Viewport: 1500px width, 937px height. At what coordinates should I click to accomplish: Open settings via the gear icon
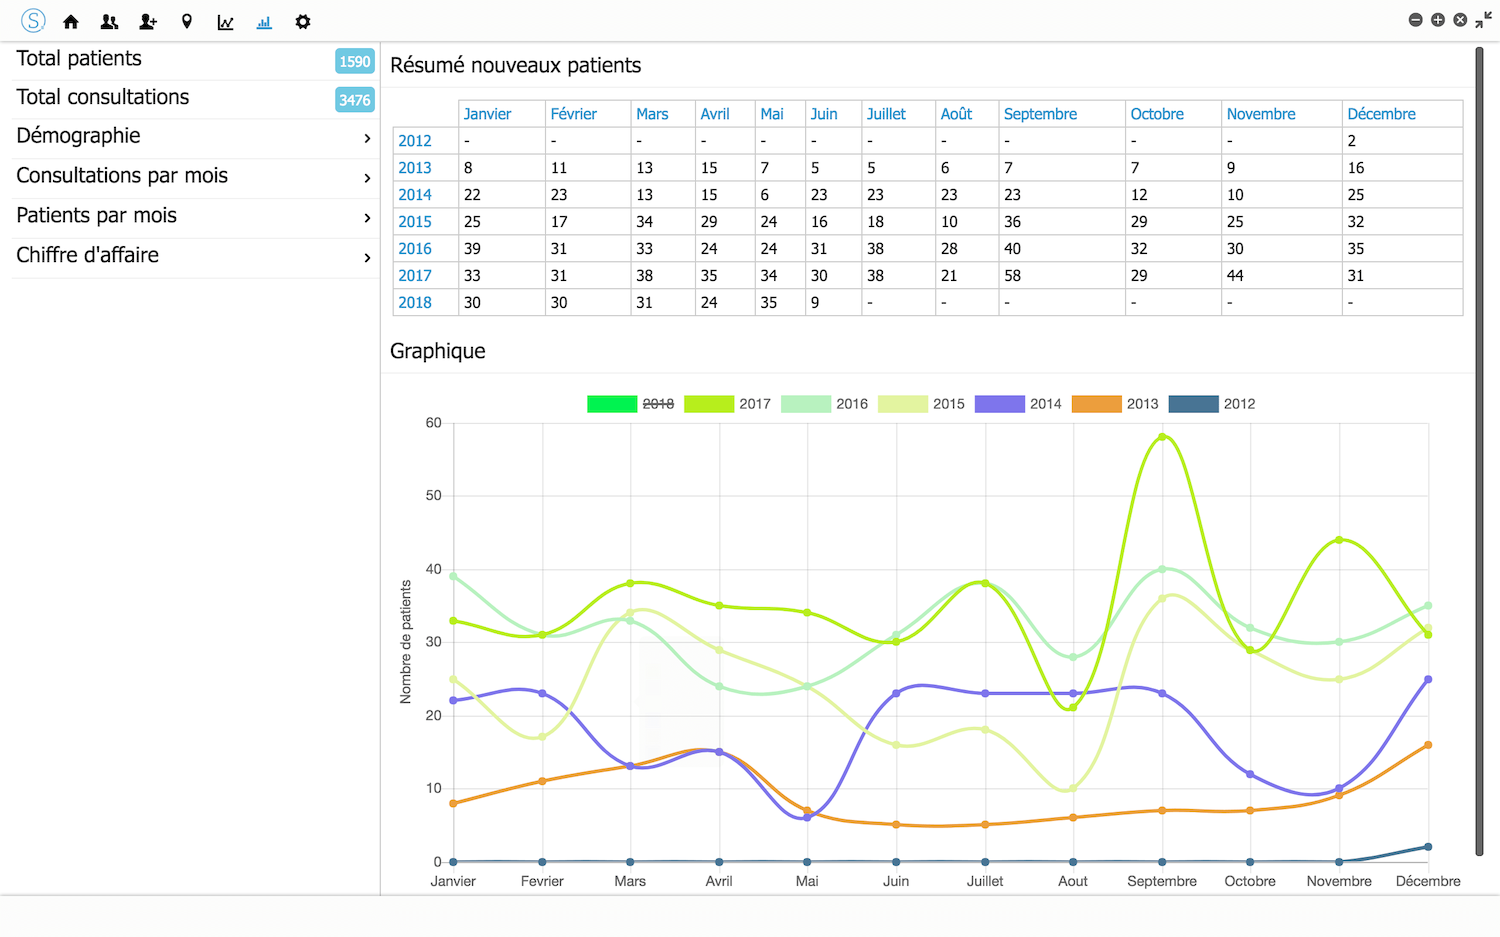point(303,22)
